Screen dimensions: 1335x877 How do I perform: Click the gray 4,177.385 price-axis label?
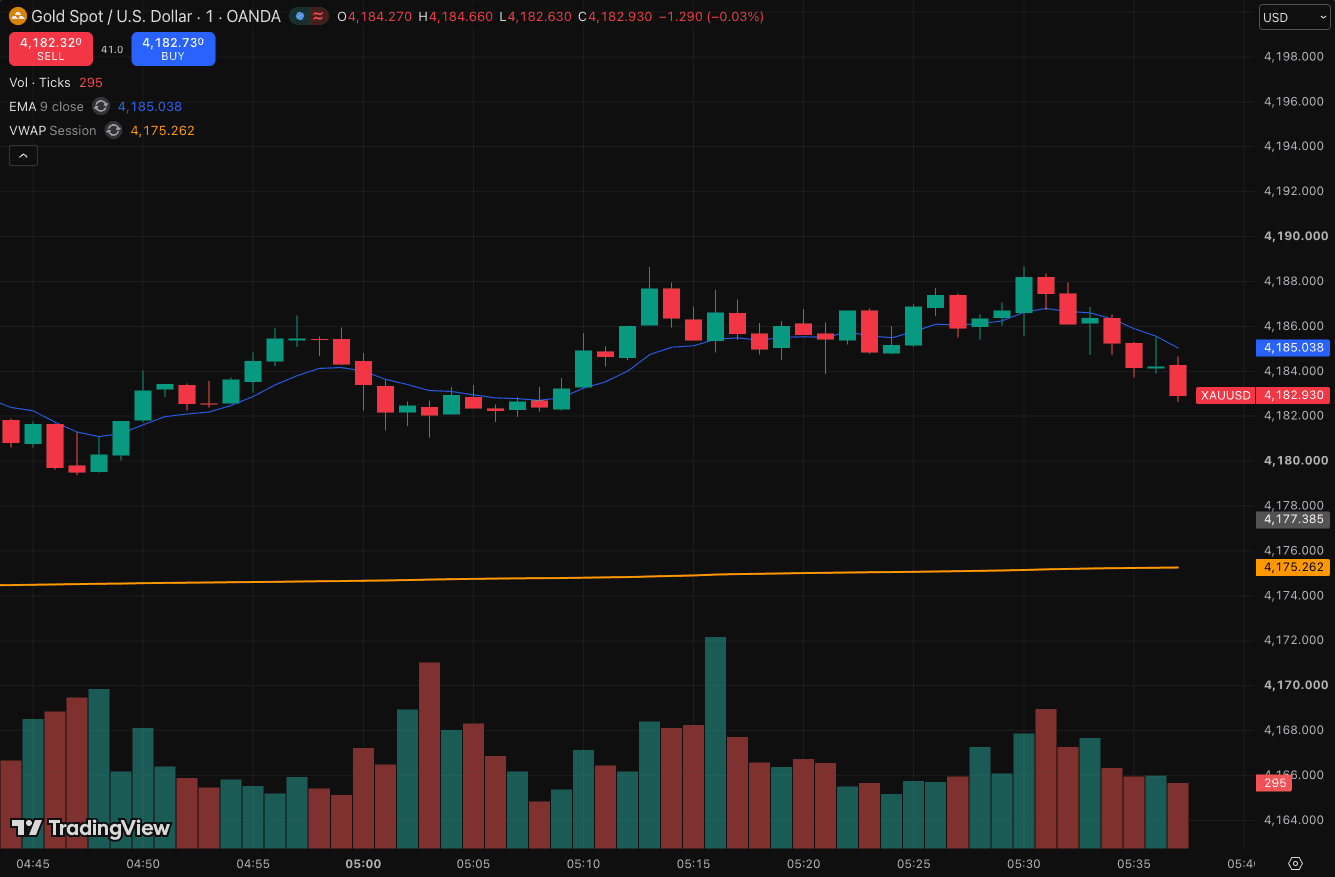point(1292,519)
